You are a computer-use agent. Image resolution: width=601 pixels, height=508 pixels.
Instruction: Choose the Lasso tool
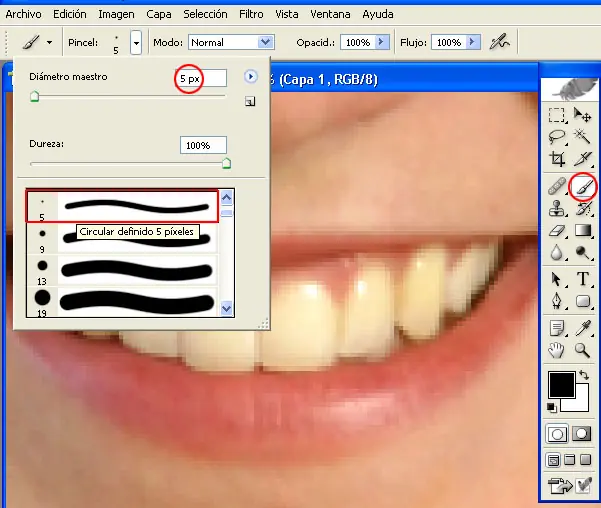click(557, 137)
